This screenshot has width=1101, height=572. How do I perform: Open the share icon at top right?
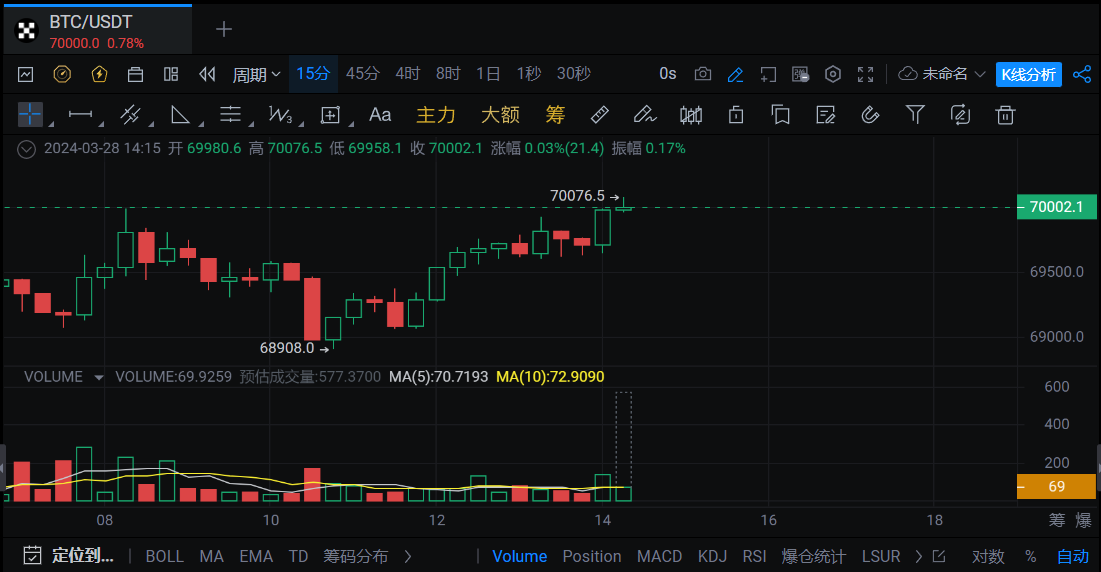click(x=1081, y=74)
